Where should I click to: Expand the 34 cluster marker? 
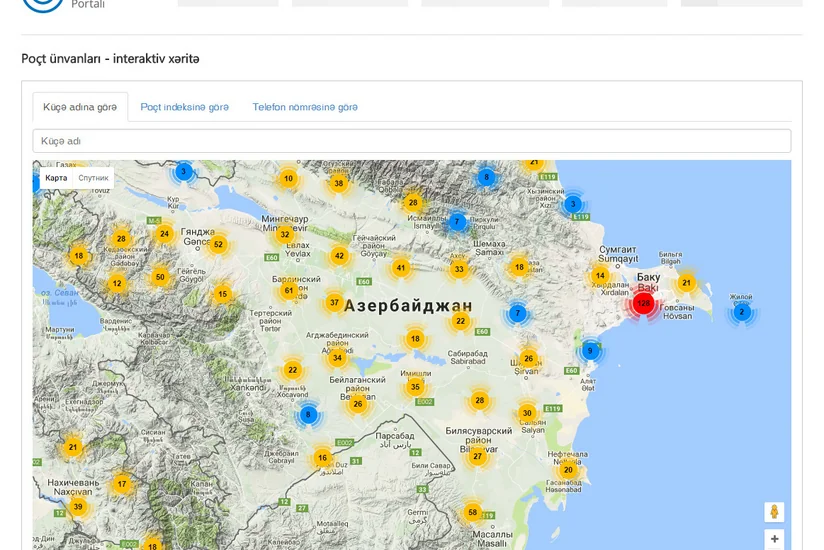coord(337,358)
